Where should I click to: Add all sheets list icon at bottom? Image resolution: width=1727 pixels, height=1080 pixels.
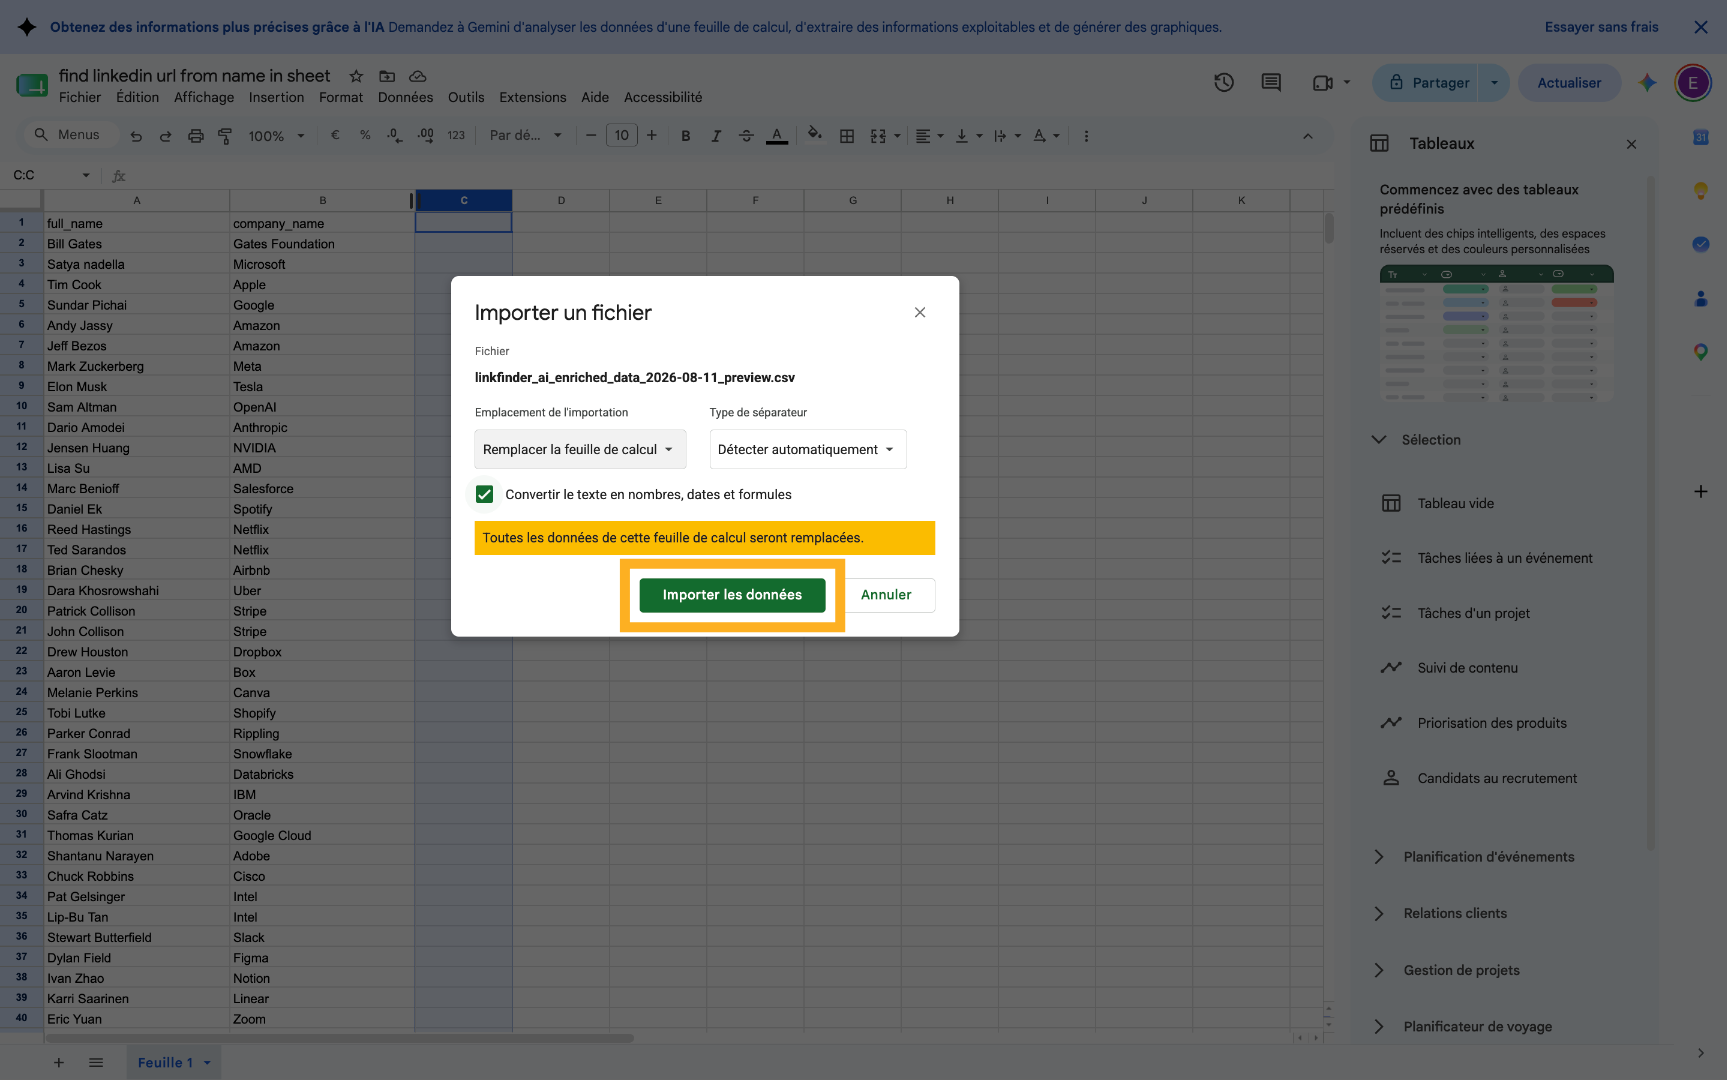click(96, 1063)
